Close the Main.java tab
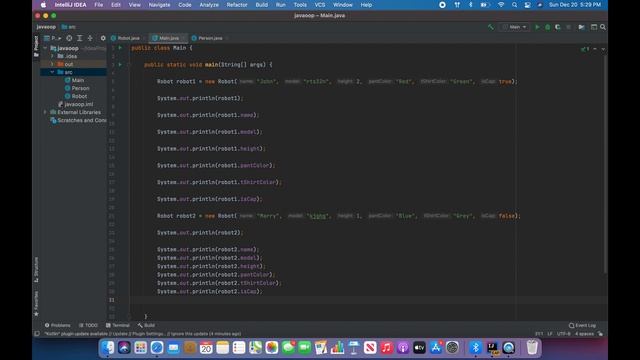640x360 pixels. pos(184,38)
